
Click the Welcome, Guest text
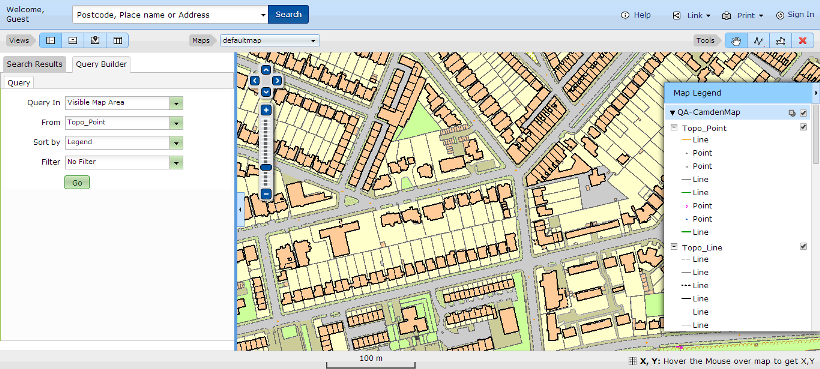click(x=25, y=15)
